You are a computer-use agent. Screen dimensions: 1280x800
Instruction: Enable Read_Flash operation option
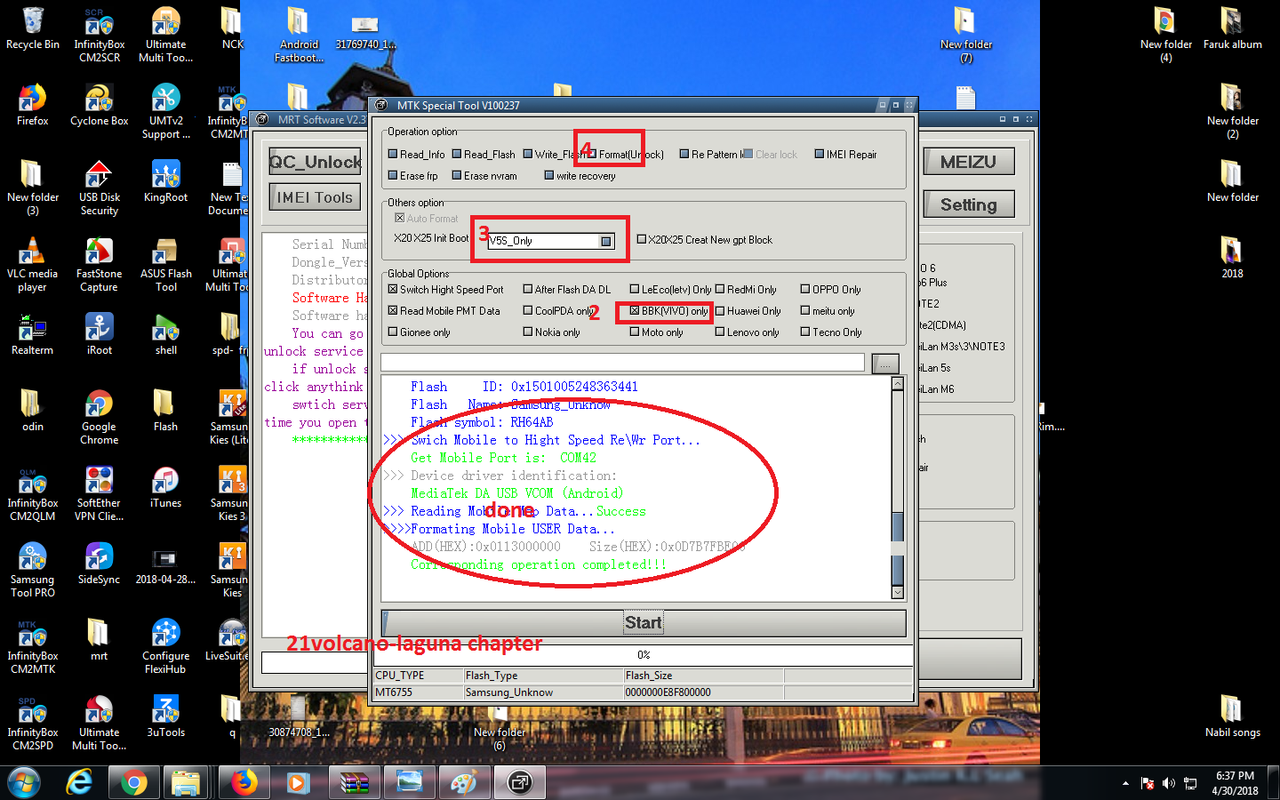tap(457, 155)
